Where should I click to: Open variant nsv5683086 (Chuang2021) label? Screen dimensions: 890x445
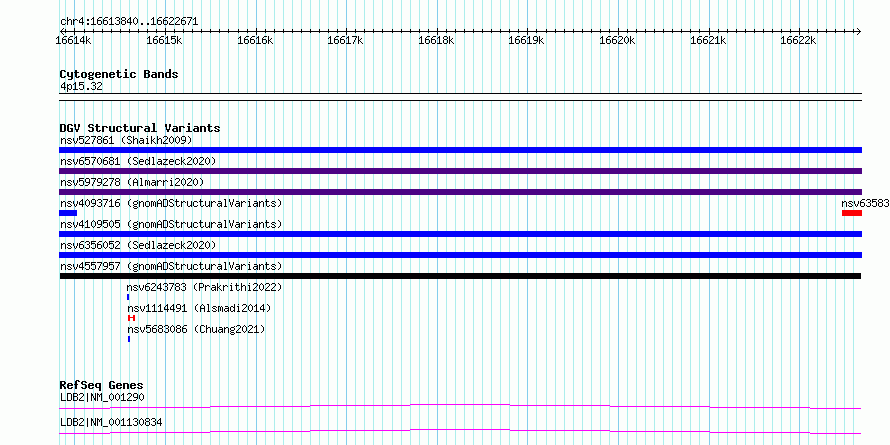click(x=196, y=329)
